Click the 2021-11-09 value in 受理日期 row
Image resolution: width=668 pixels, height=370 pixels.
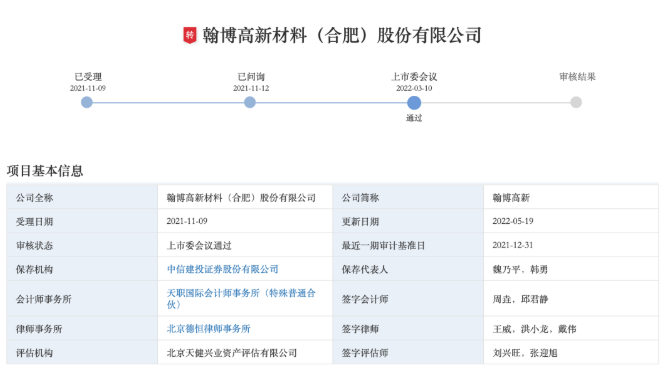[187, 221]
